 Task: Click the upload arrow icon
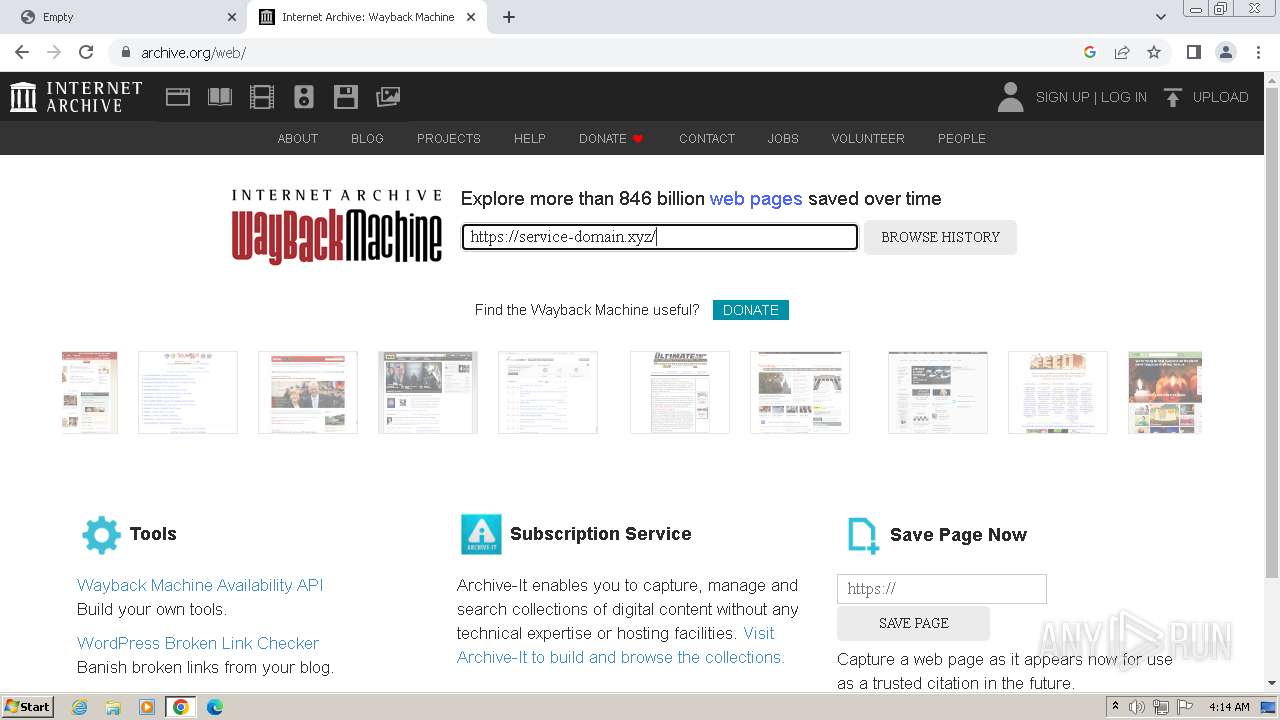1173,97
